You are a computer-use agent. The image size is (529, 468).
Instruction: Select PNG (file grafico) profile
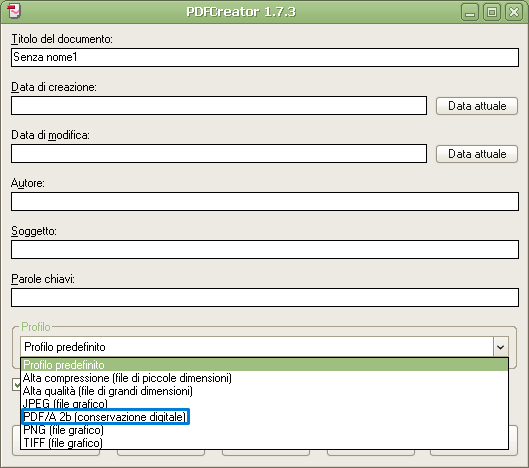coord(264,430)
